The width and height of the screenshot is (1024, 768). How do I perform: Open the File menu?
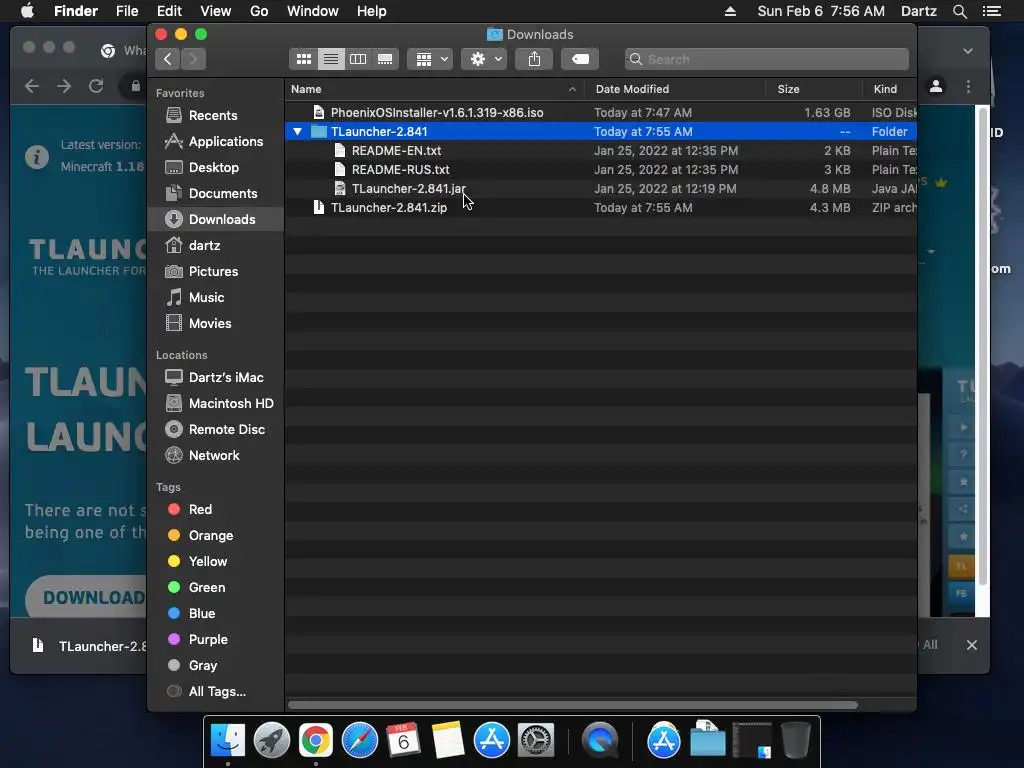127,11
